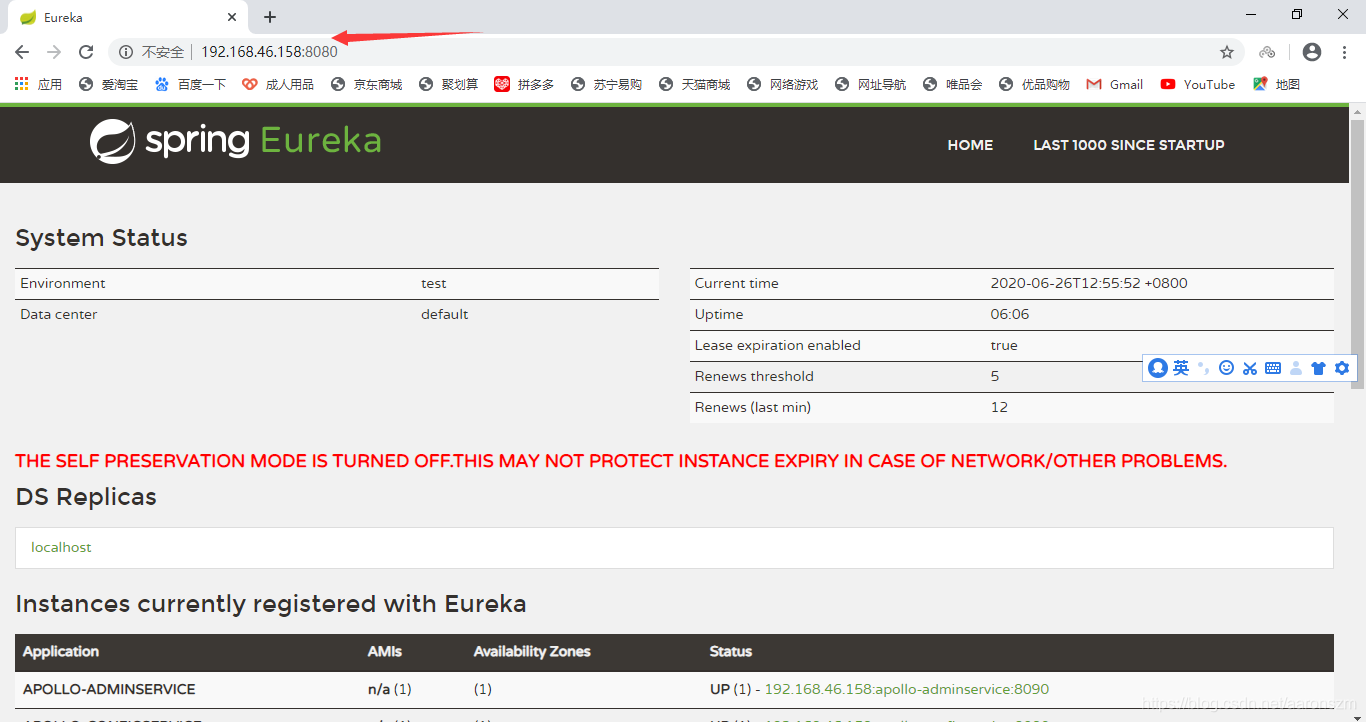Open the IME soft keyboard icon

click(1273, 368)
